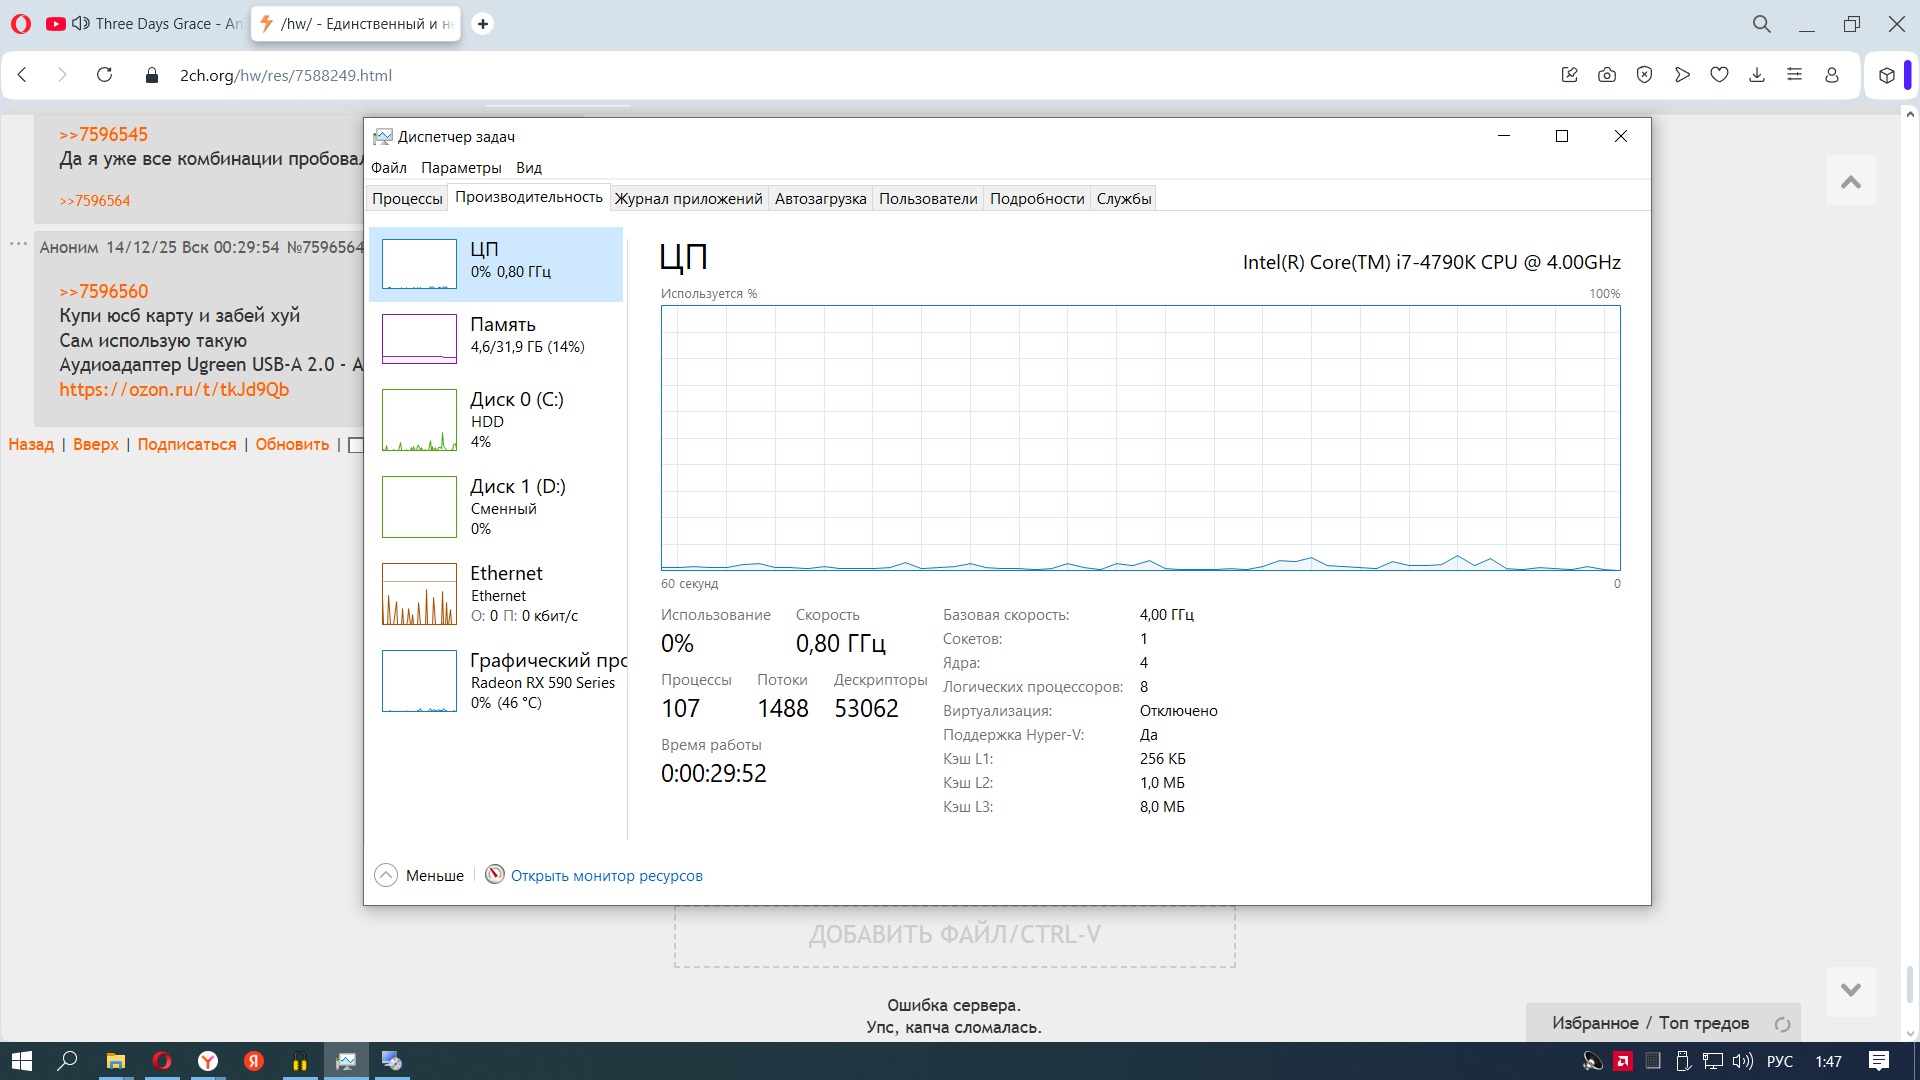The width and height of the screenshot is (1920, 1080).
Task: Open the Параметры menu
Action: coord(461,168)
